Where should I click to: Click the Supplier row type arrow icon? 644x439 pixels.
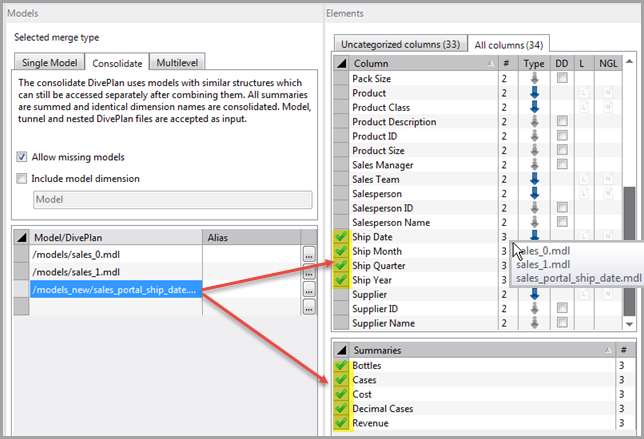pos(533,294)
